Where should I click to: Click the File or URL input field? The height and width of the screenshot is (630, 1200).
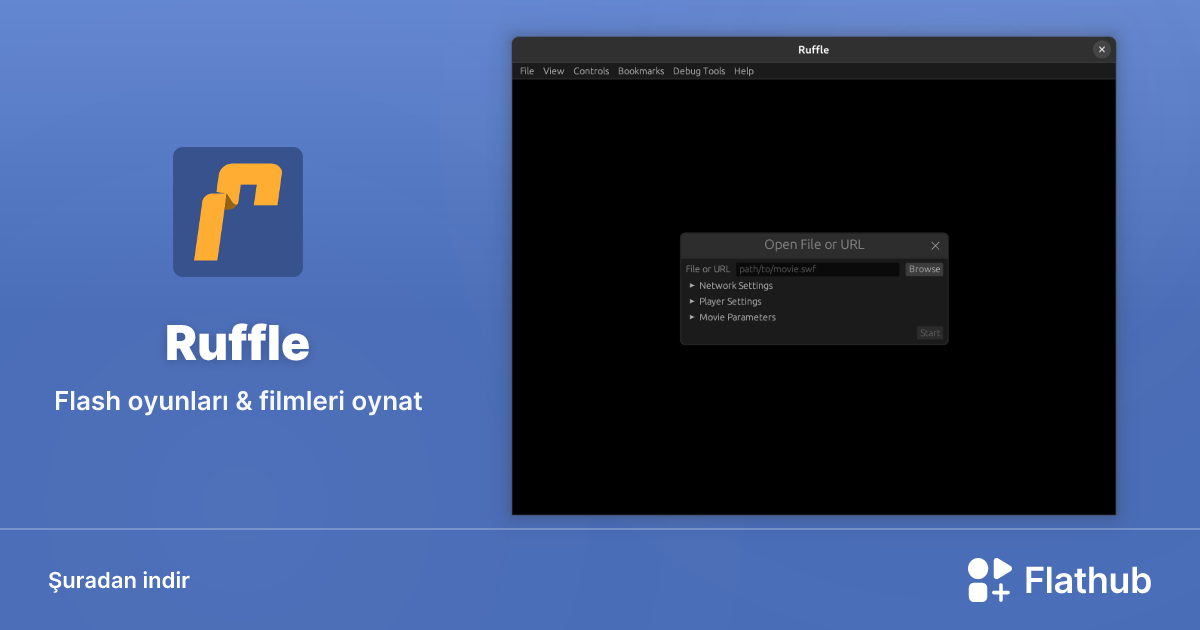[817, 268]
